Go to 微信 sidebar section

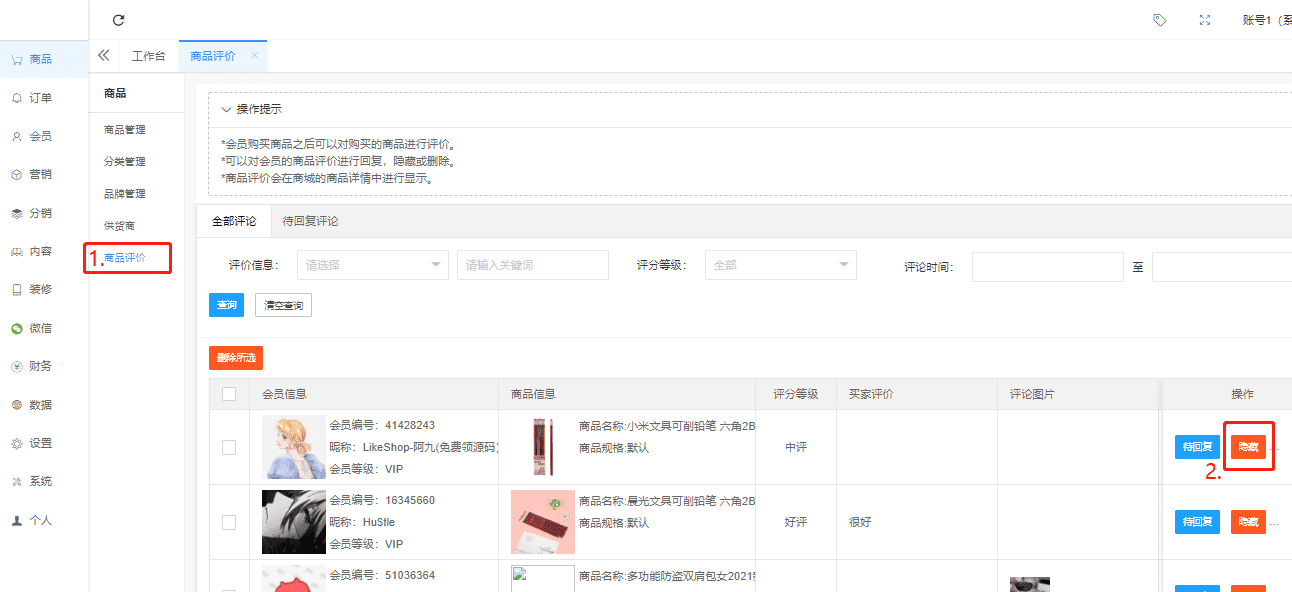click(40, 328)
